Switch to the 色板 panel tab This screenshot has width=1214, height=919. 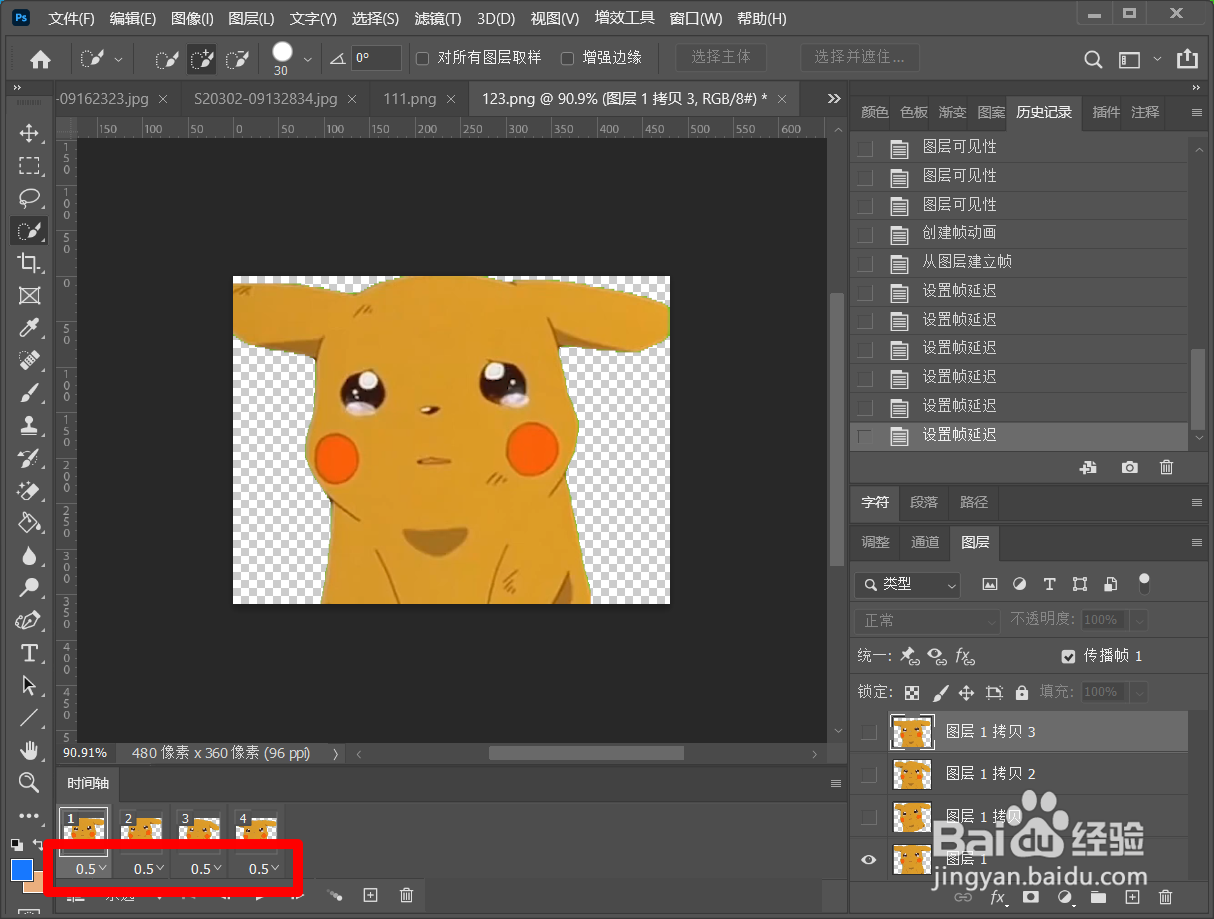point(914,112)
